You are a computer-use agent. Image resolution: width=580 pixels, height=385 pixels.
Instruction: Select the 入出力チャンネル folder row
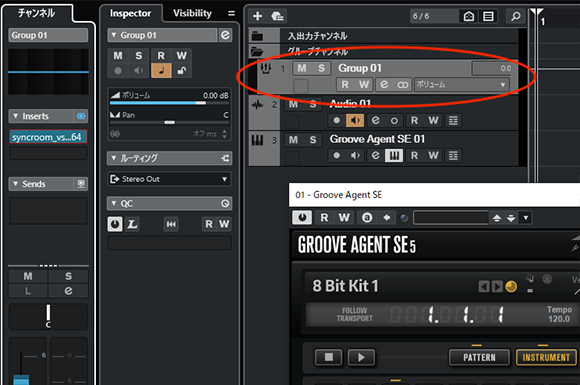(x=384, y=36)
